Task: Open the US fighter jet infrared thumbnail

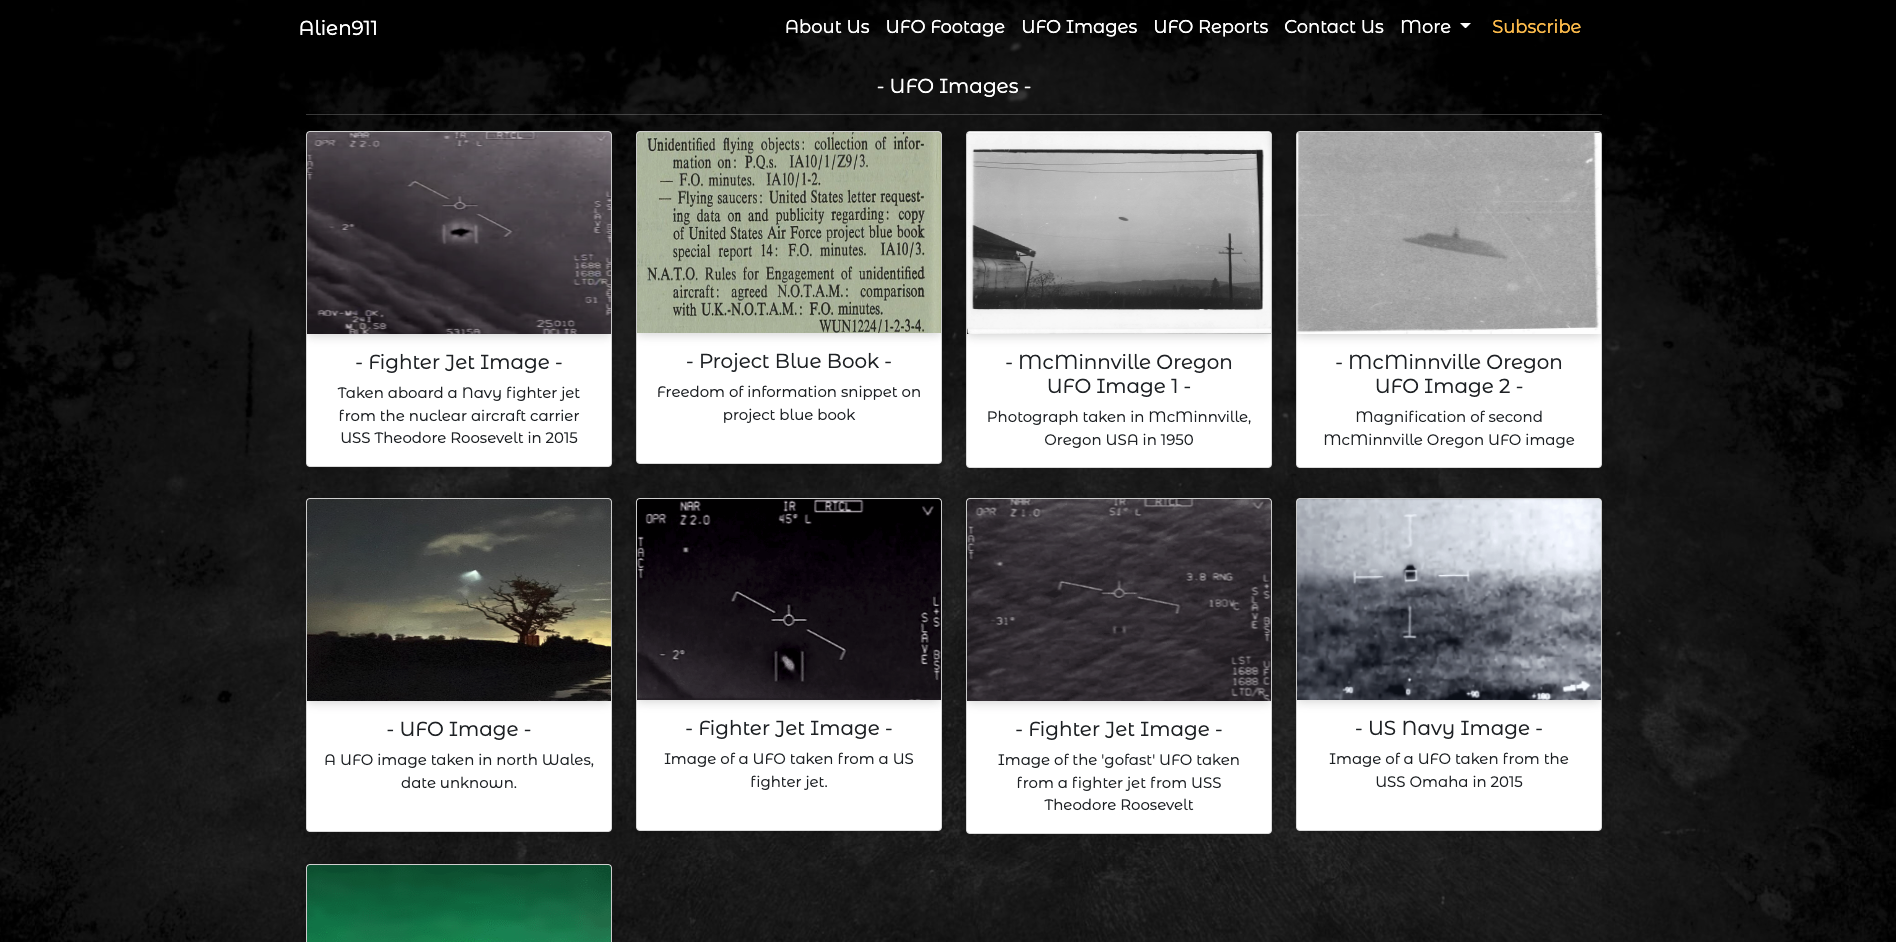Action: coord(789,599)
